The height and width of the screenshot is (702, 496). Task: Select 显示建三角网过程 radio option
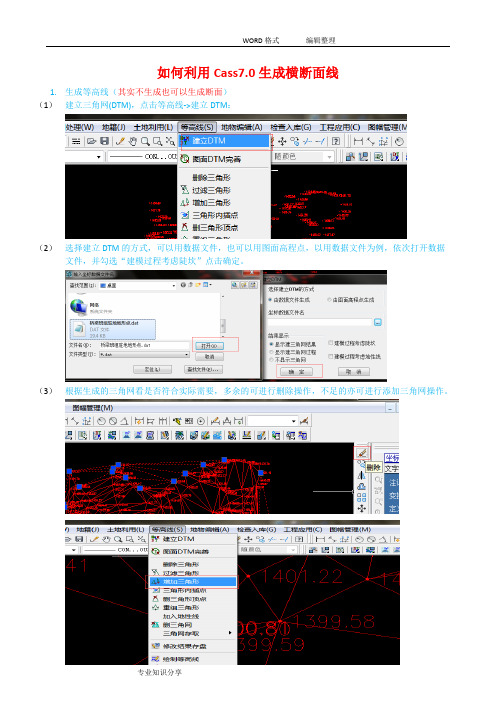(x=271, y=352)
